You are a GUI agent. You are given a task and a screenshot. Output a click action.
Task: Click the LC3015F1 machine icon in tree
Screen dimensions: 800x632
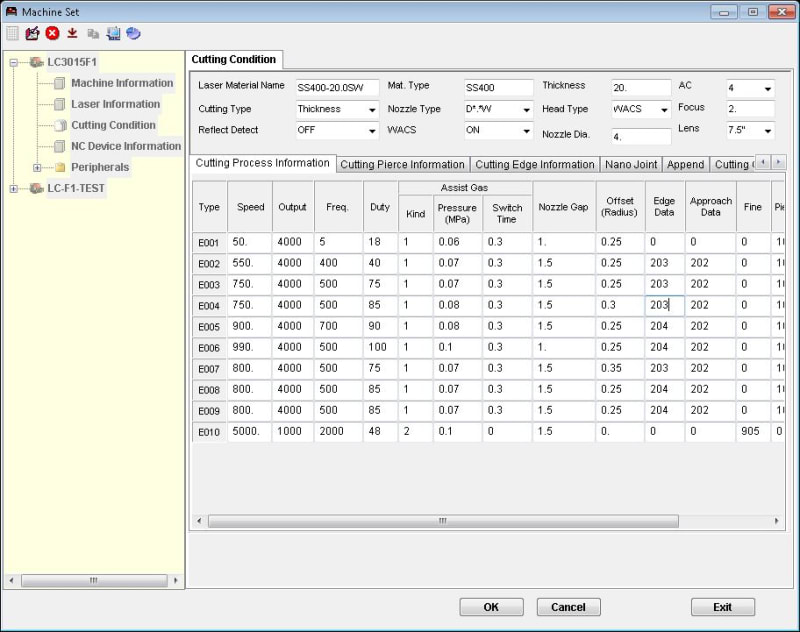(36, 62)
